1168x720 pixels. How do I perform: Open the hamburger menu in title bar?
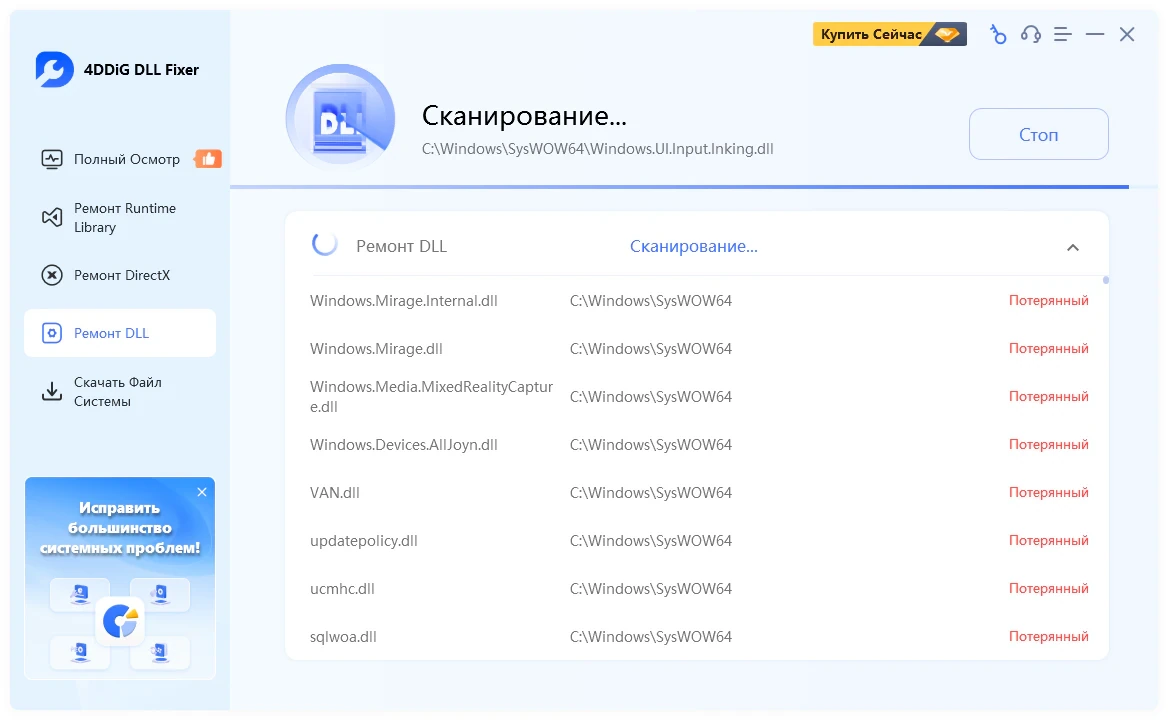(1063, 34)
